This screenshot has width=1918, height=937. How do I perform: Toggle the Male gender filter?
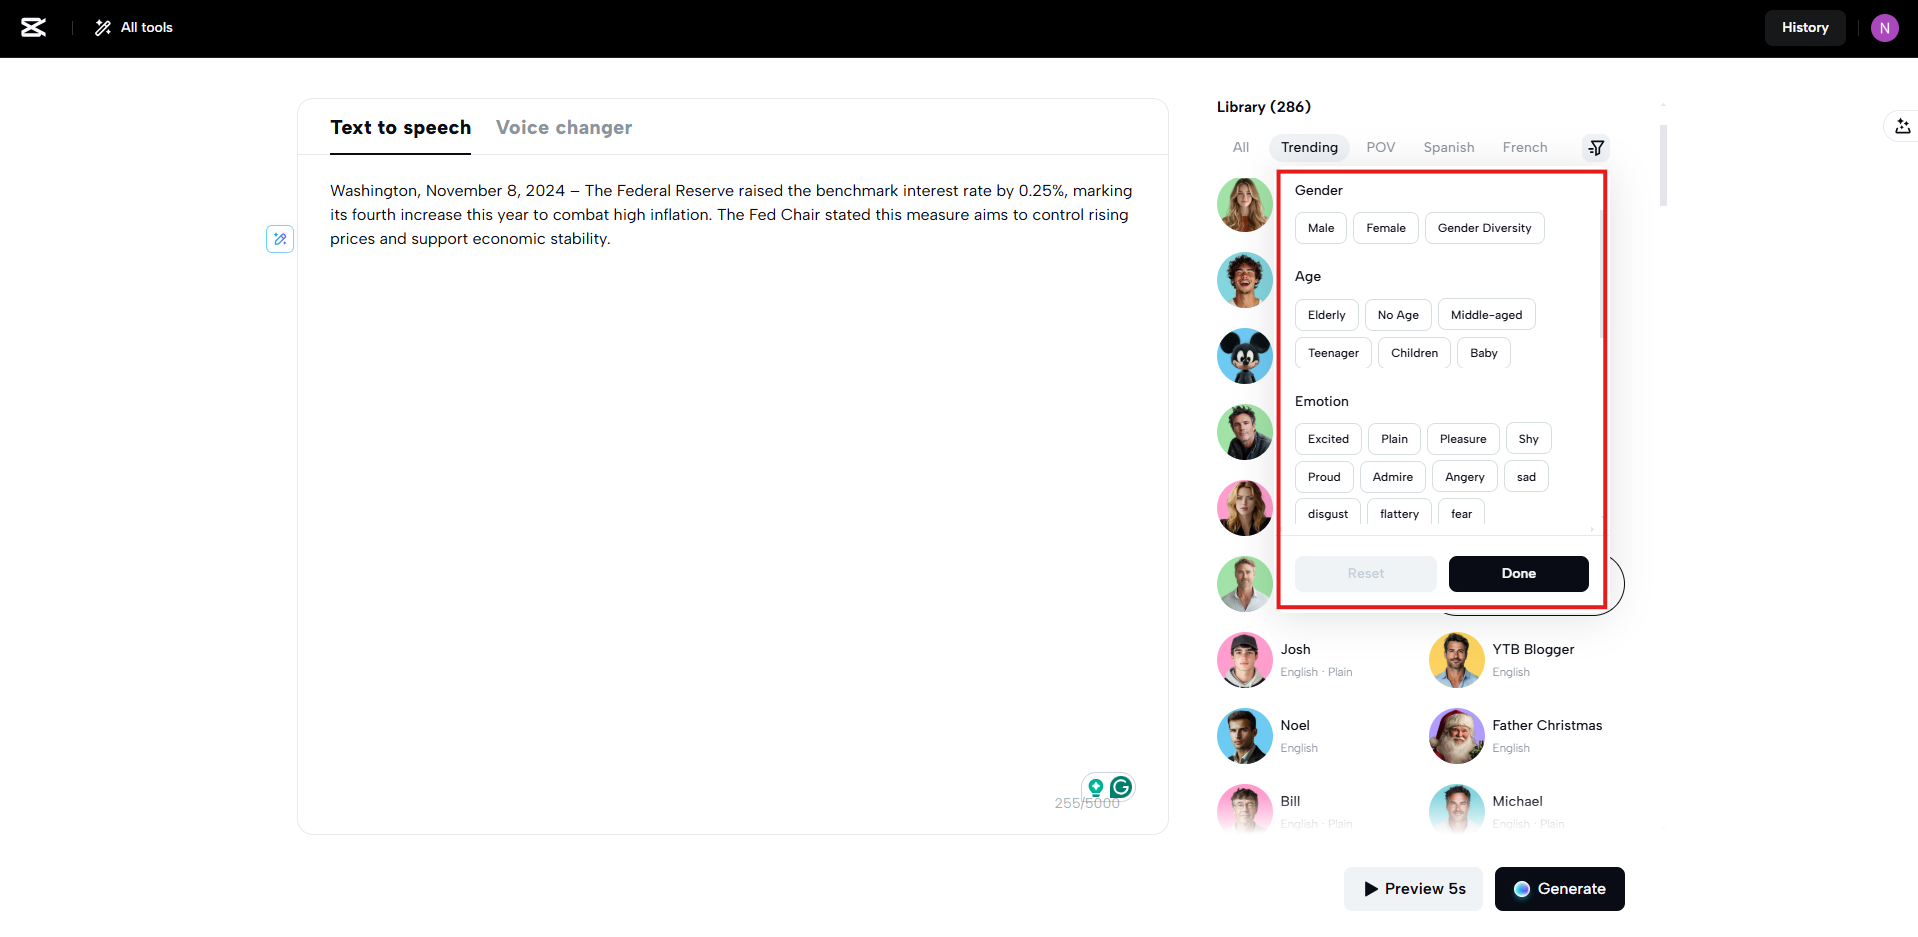point(1321,228)
